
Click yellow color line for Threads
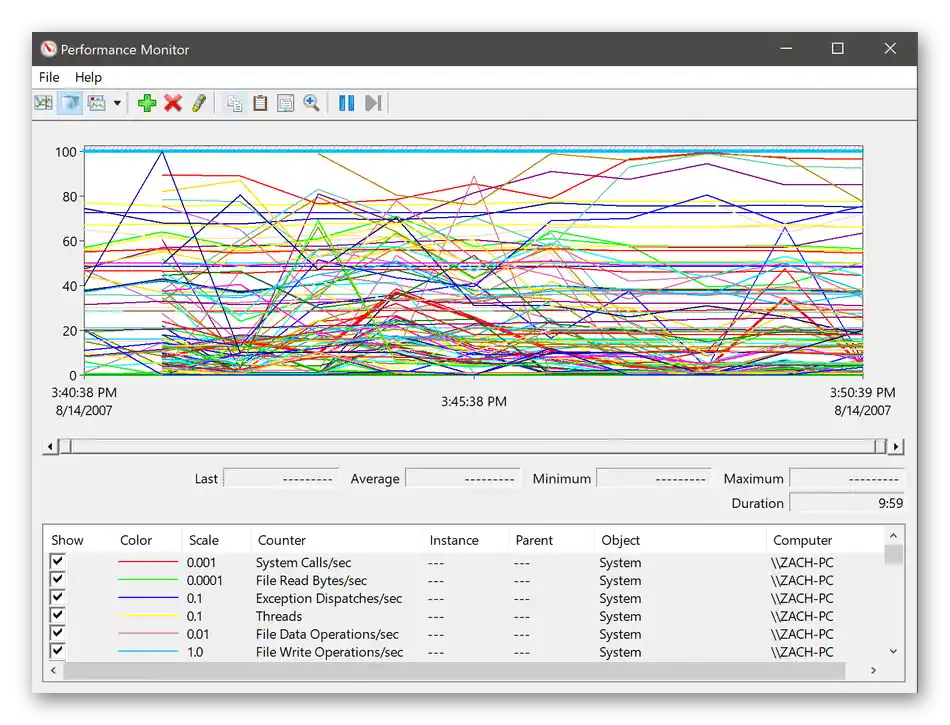(148, 616)
